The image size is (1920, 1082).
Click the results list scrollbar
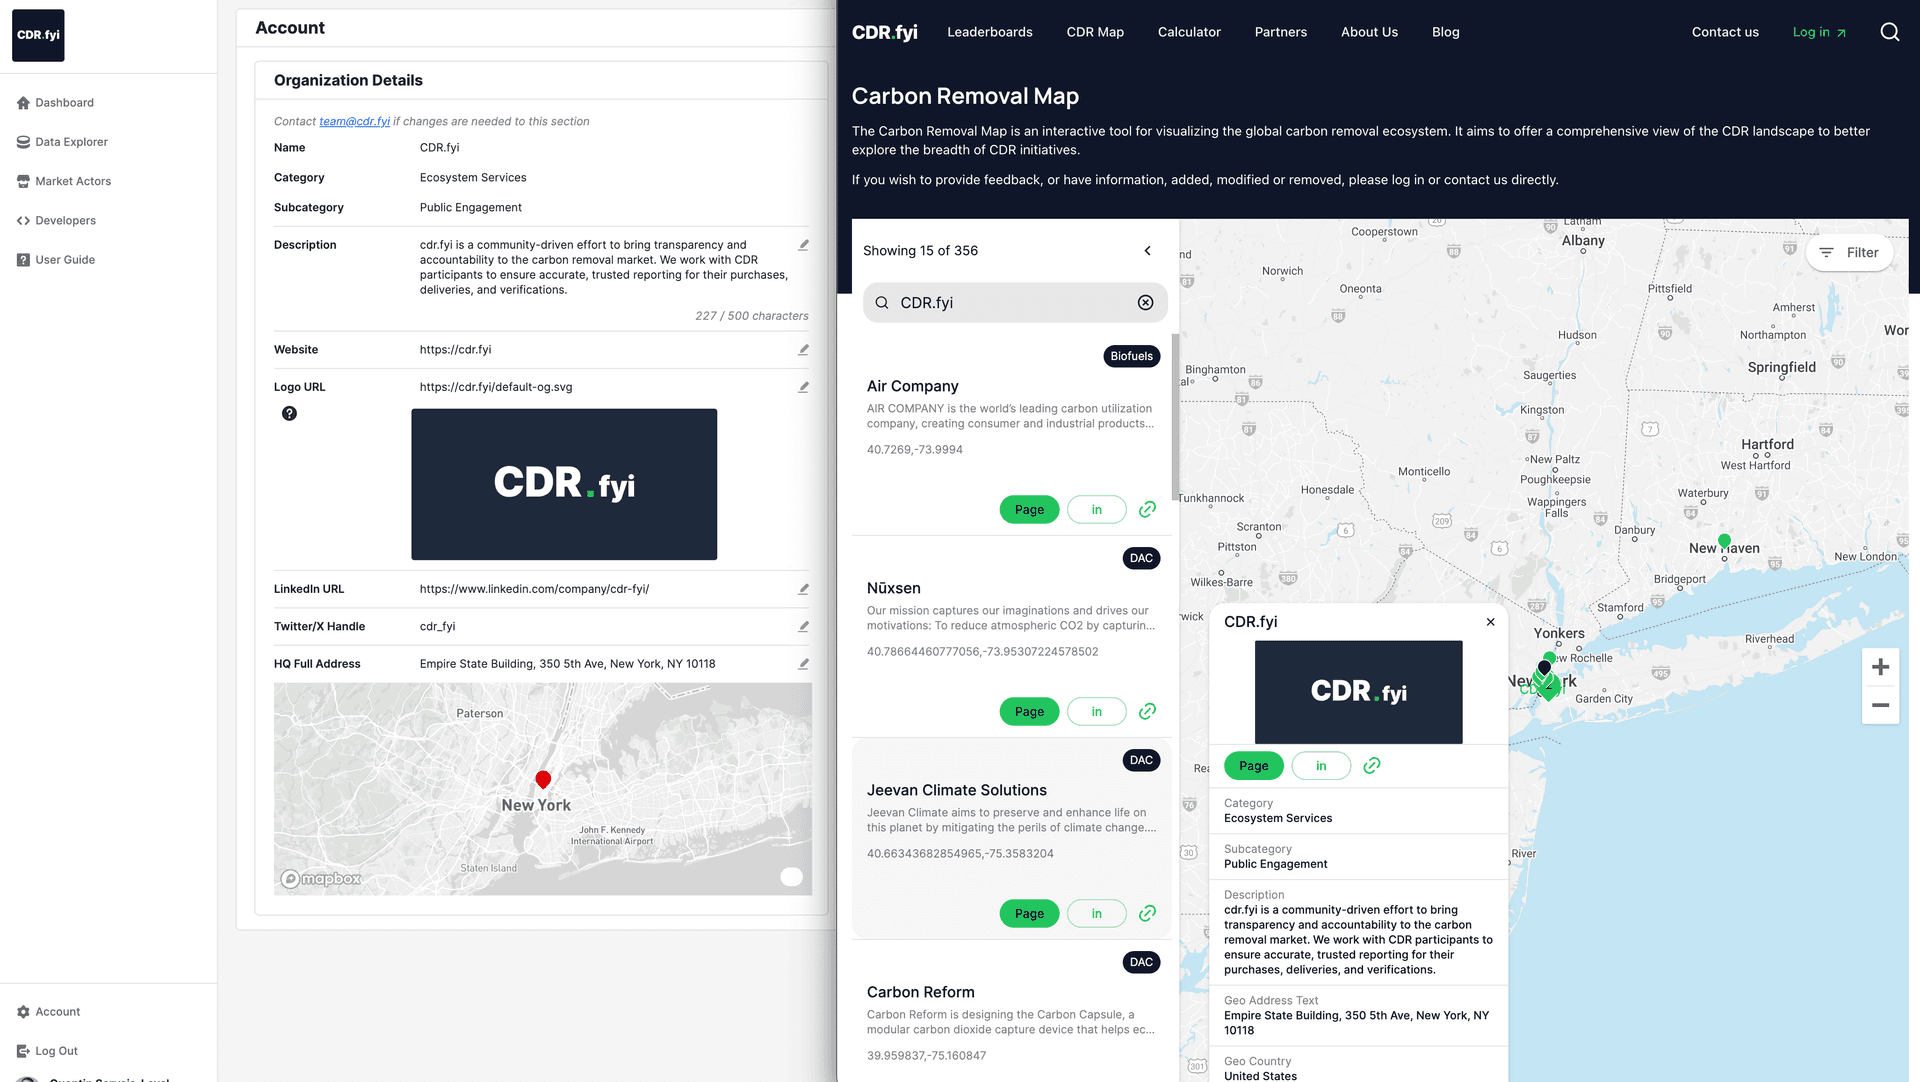click(1174, 415)
